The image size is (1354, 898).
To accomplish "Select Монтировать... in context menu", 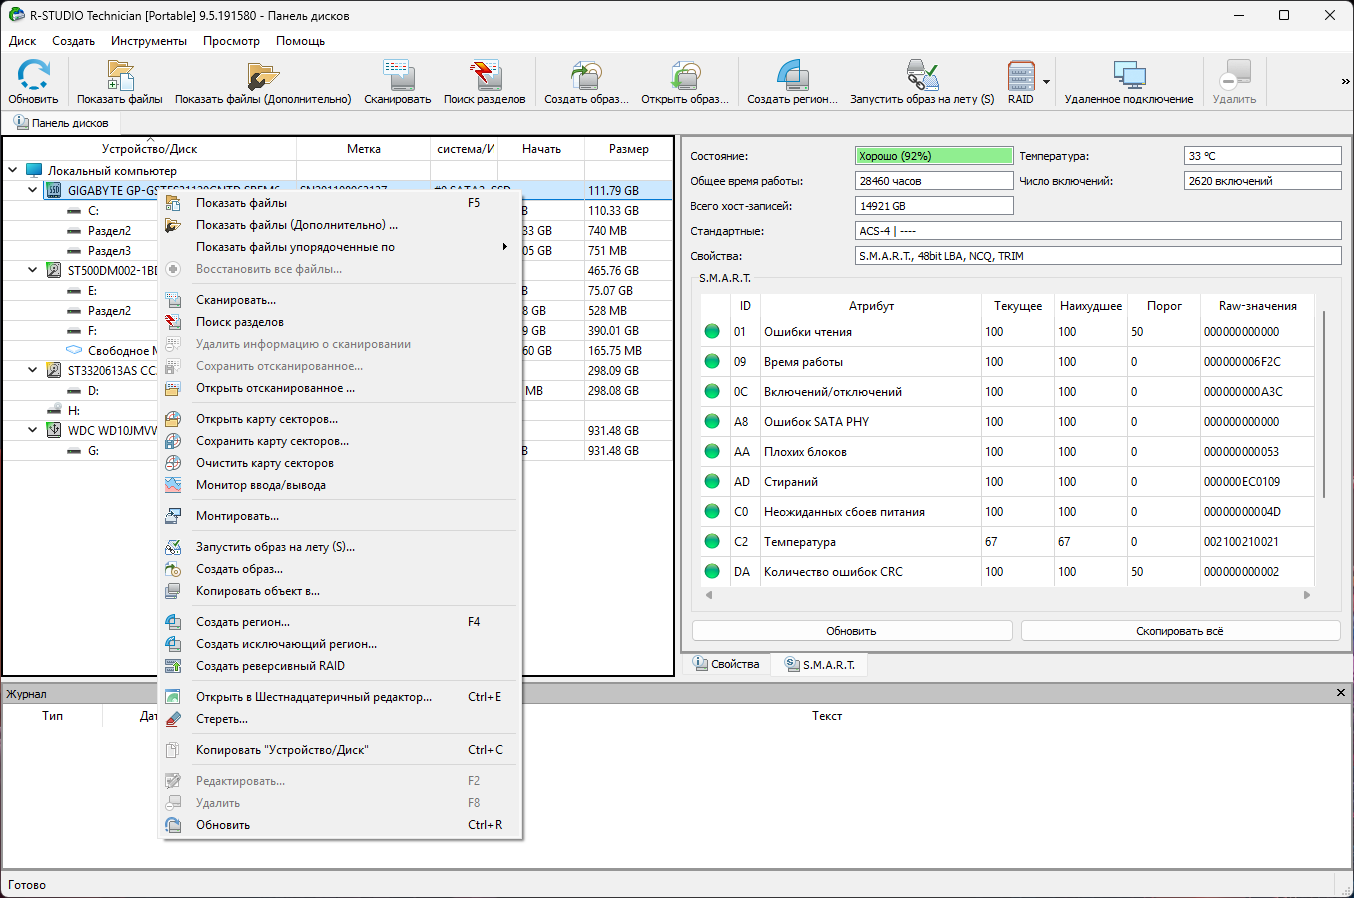I will 340,516.
